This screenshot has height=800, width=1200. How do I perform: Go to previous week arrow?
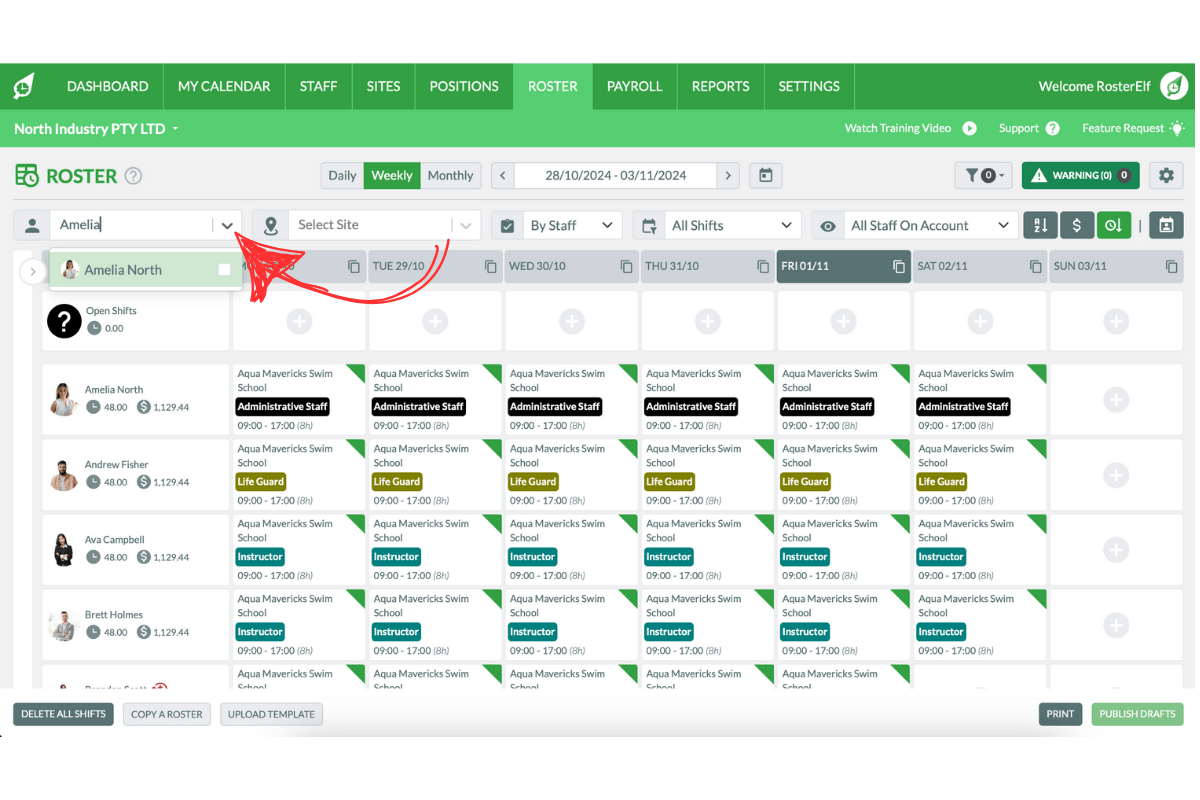click(x=502, y=175)
